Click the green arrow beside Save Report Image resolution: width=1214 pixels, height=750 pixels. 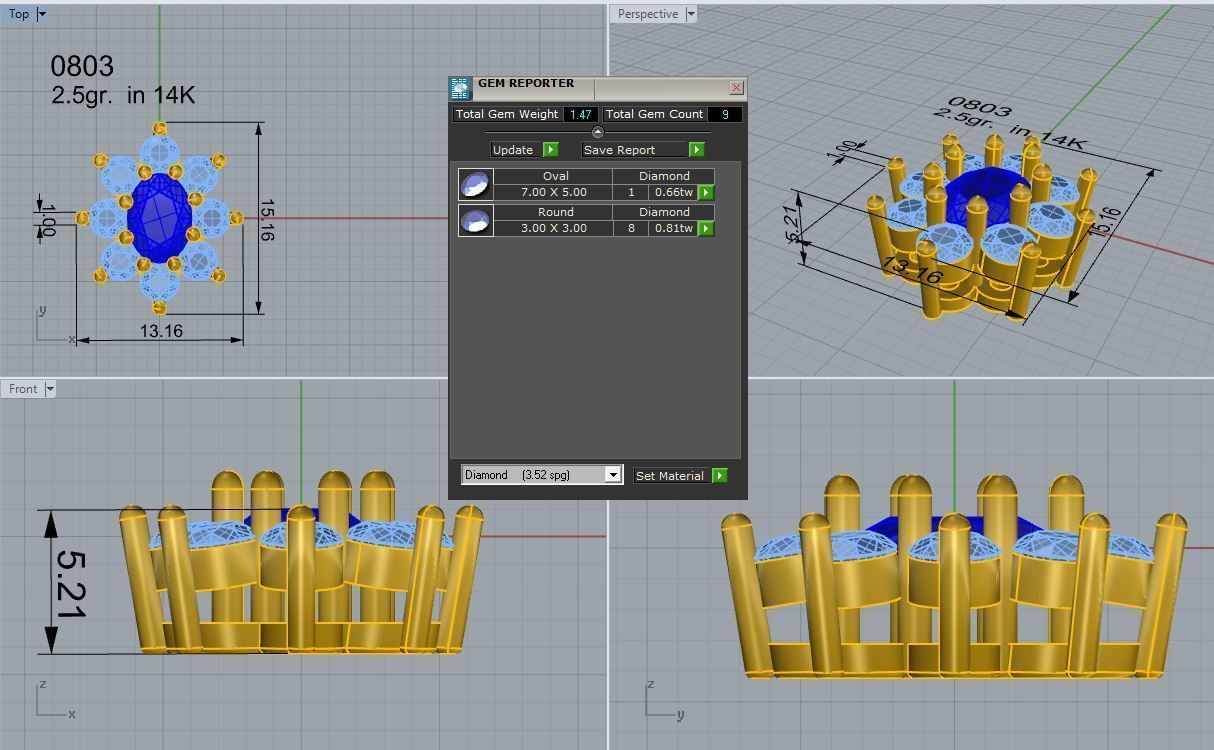[x=697, y=149]
